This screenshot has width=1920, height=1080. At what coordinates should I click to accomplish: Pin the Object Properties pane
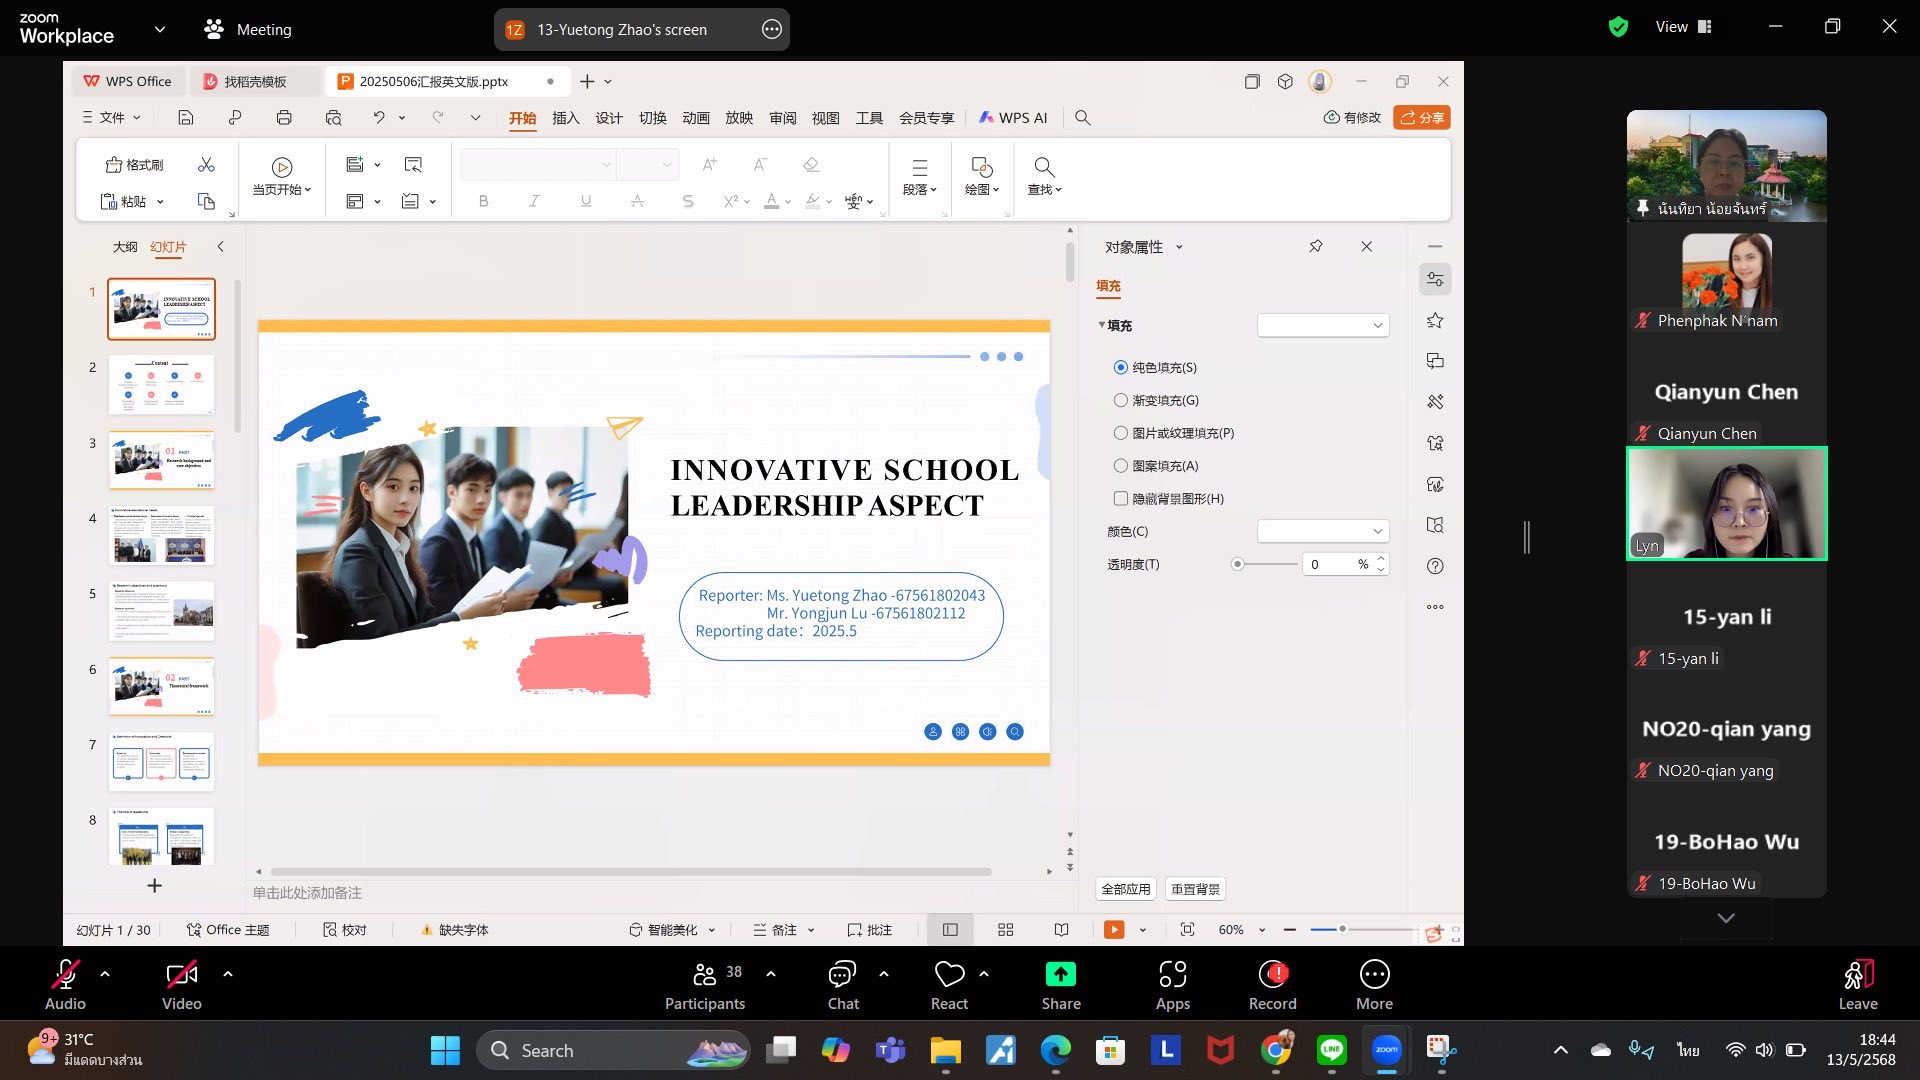[1316, 246]
